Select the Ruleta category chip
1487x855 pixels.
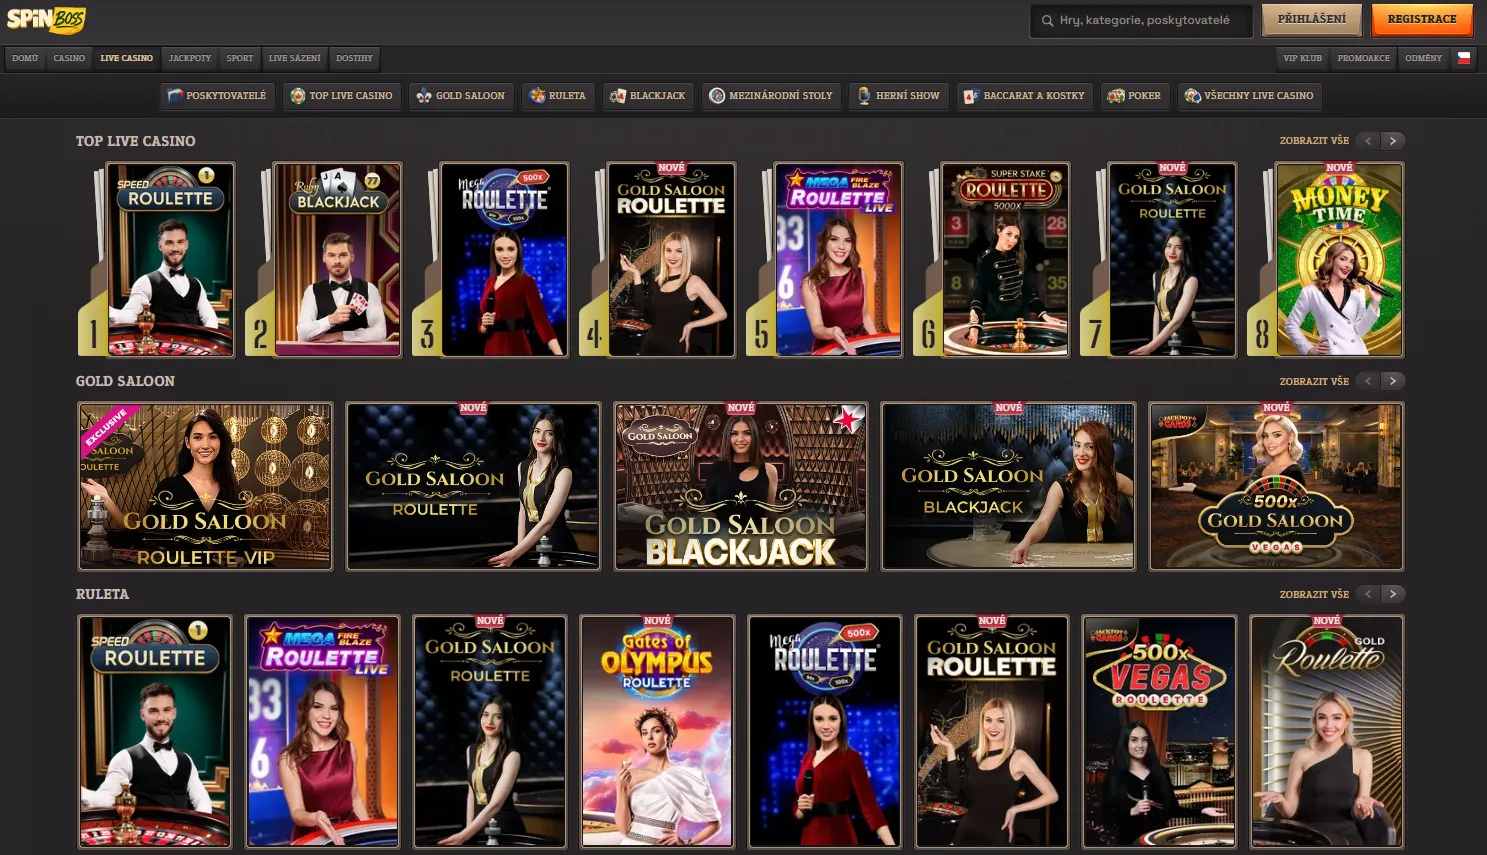[x=558, y=96]
